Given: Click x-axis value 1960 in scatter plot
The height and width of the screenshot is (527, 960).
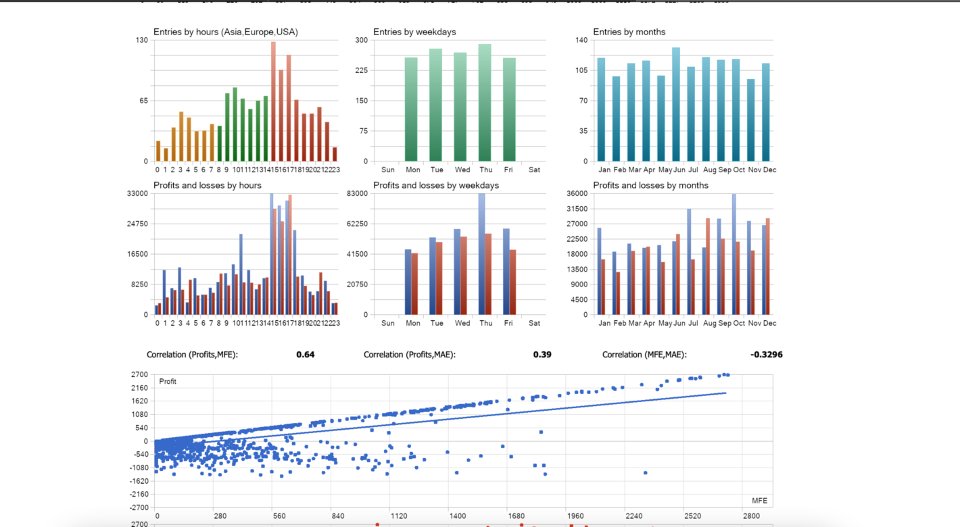Looking at the screenshot, I should tap(576, 517).
